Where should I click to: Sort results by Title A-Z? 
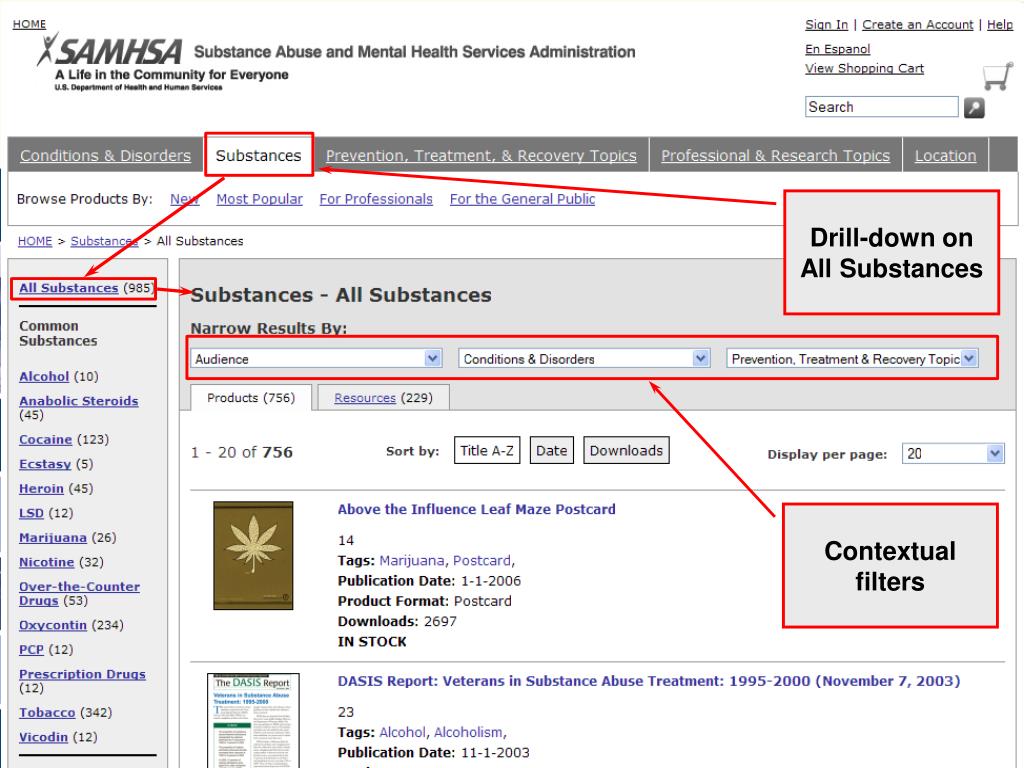(487, 451)
